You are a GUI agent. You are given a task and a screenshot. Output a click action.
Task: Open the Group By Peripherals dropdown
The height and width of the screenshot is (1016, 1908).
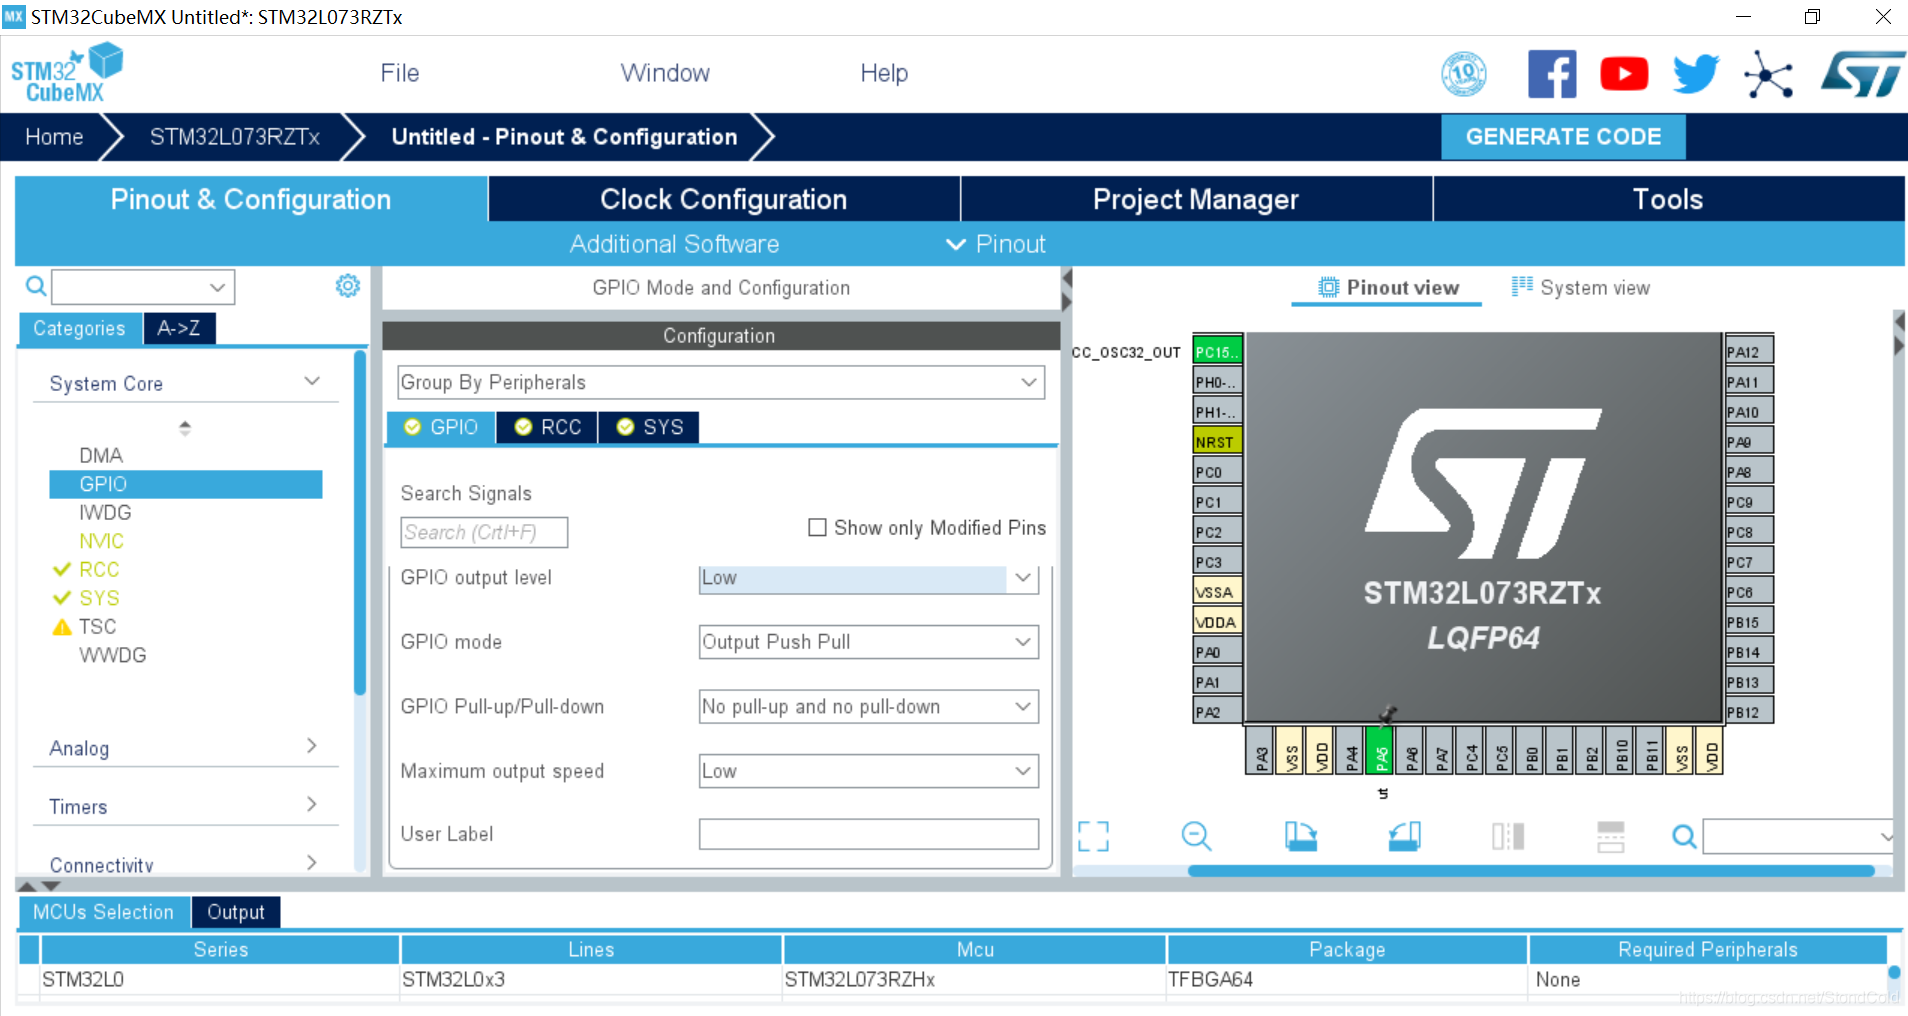[721, 382]
